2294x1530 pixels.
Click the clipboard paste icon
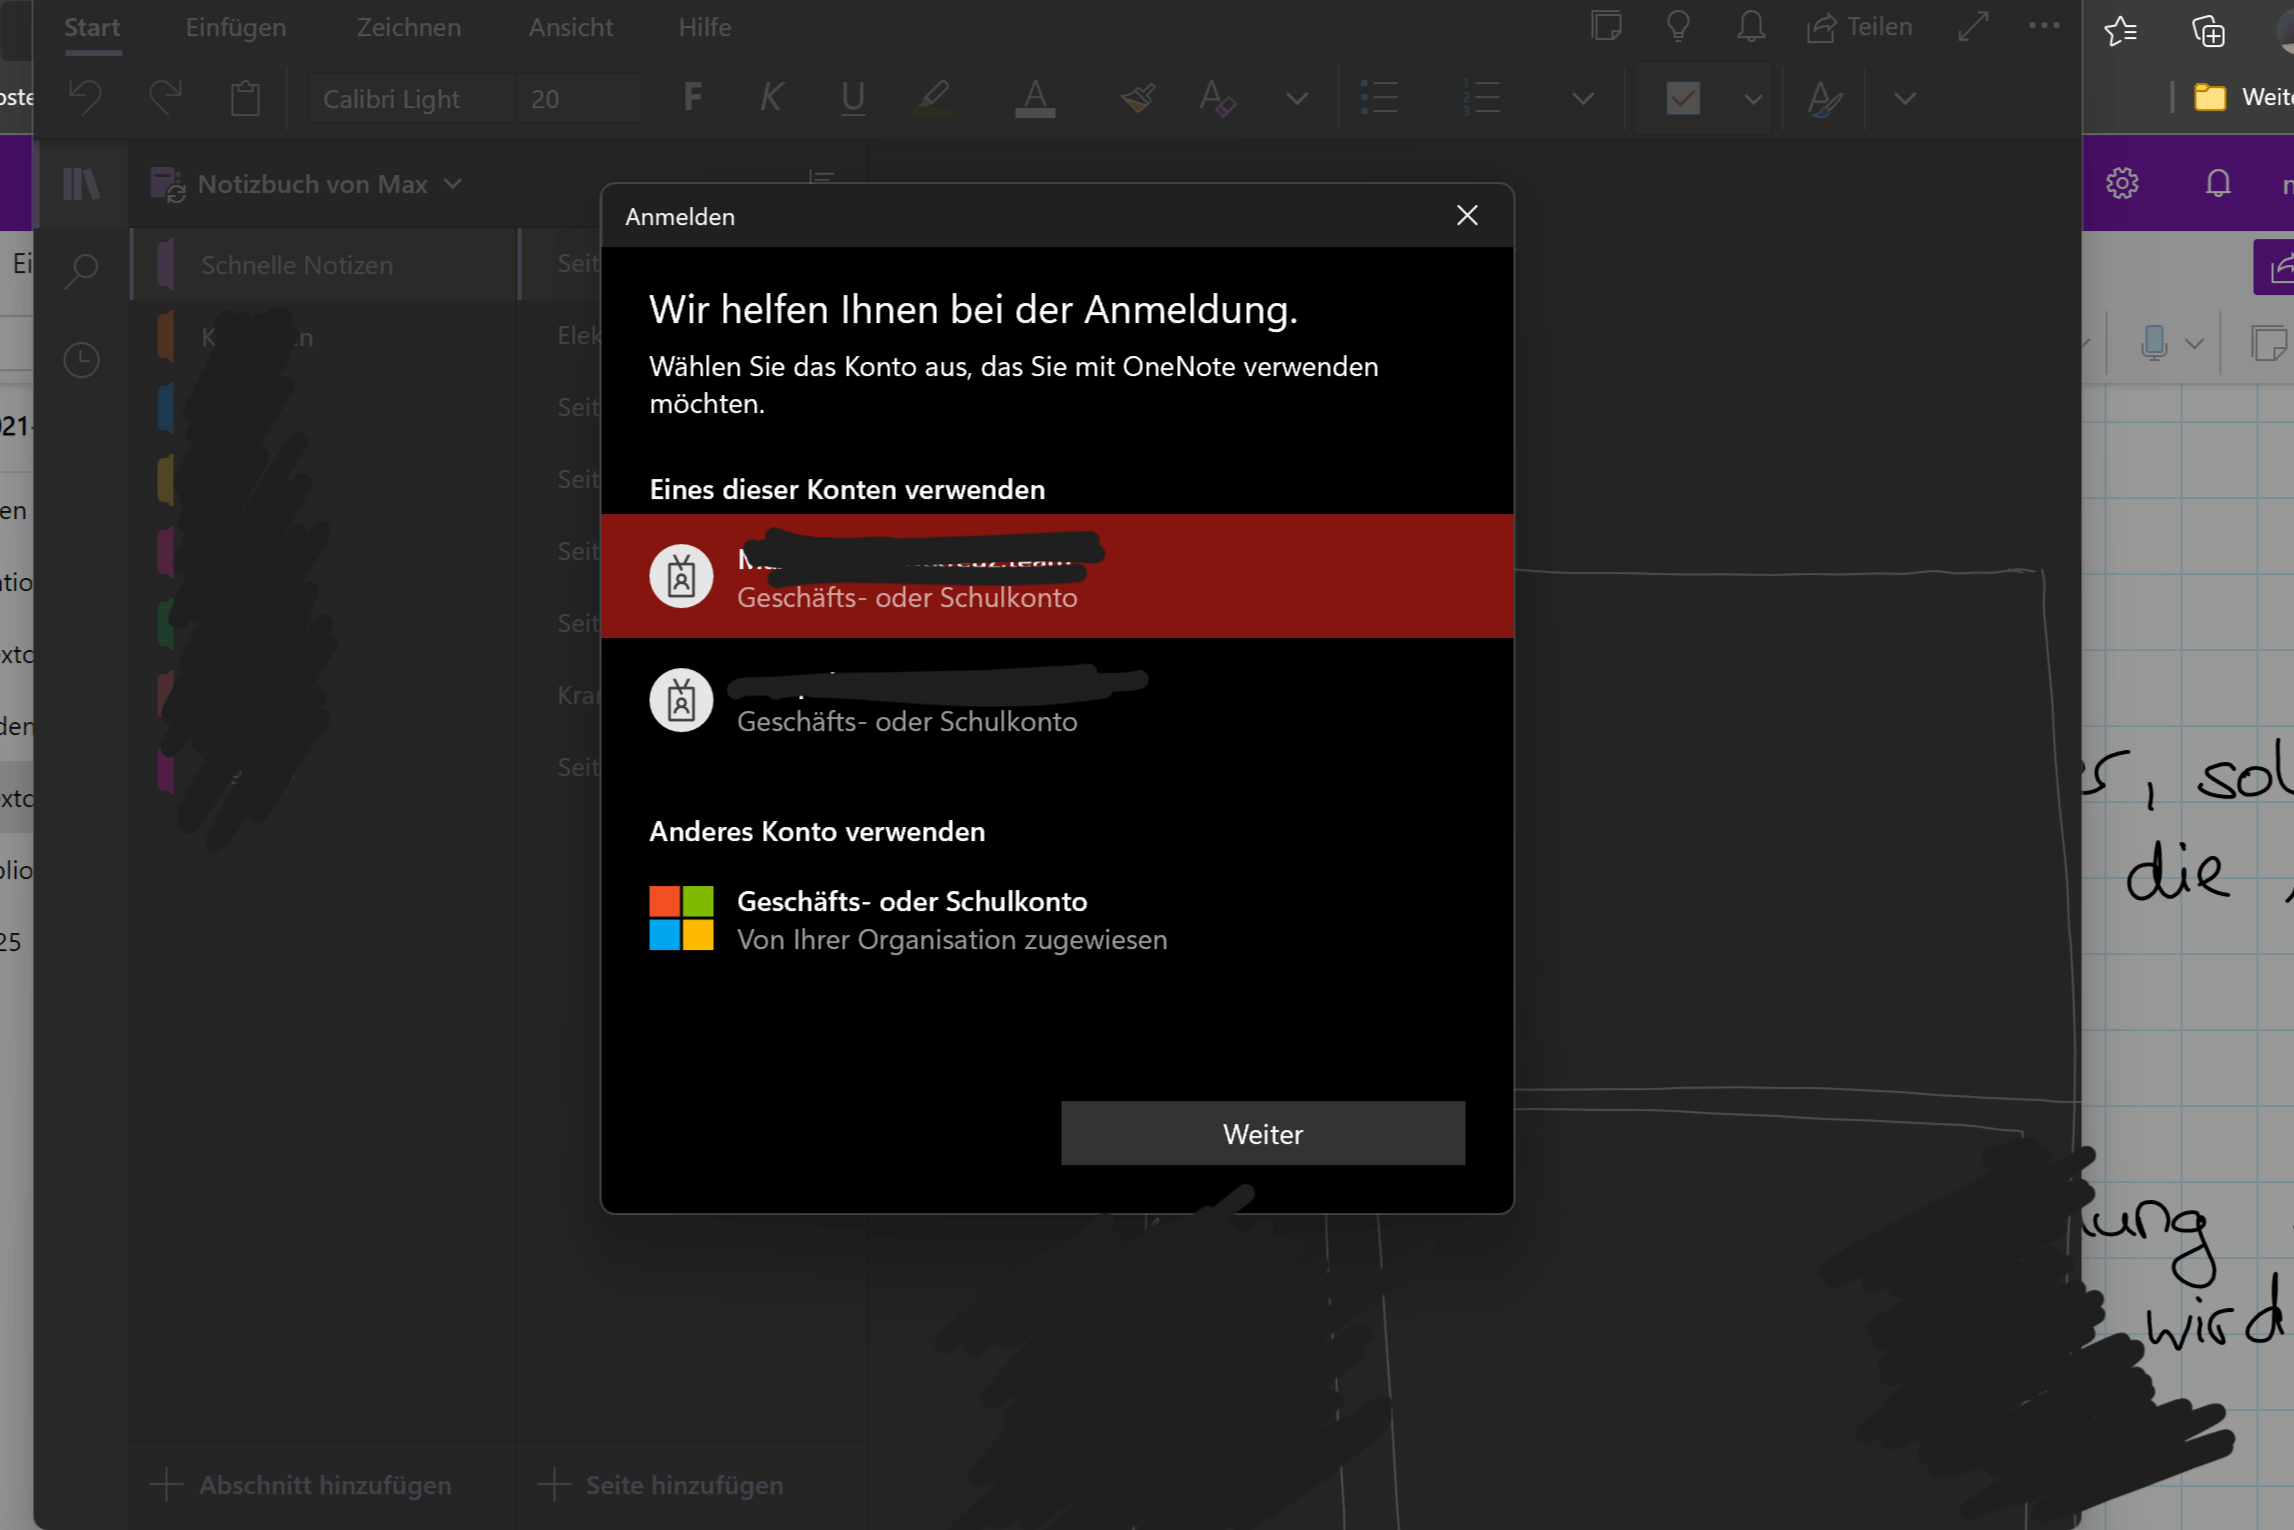[x=245, y=98]
